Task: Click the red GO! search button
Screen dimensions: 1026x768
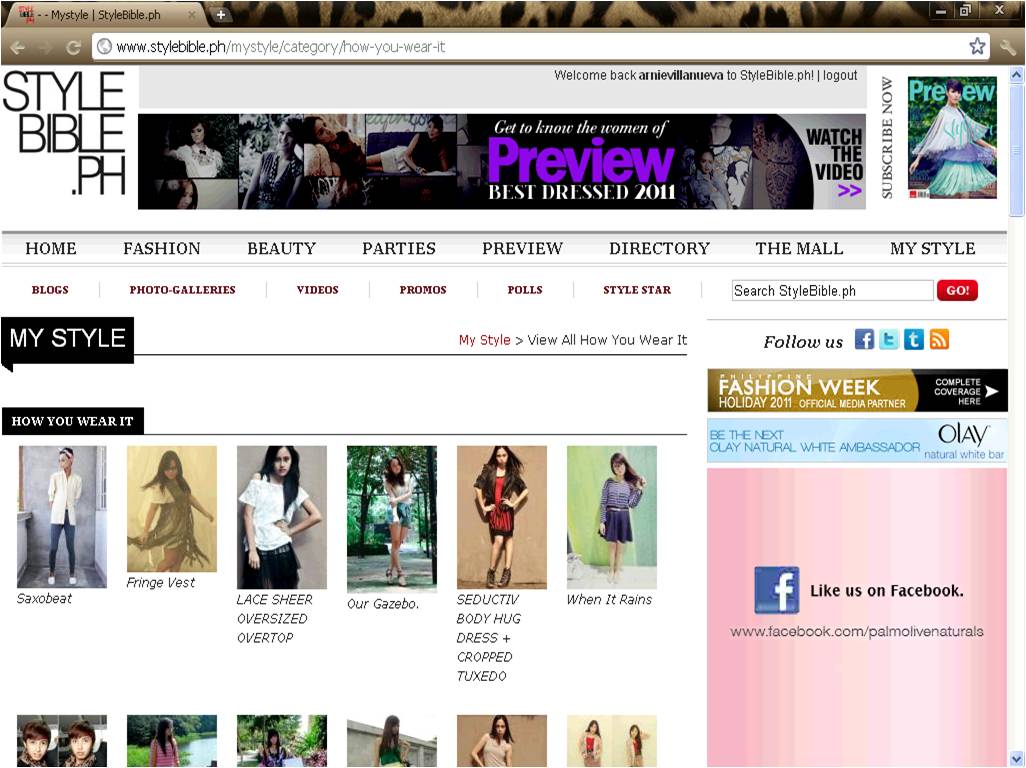Action: [x=957, y=290]
